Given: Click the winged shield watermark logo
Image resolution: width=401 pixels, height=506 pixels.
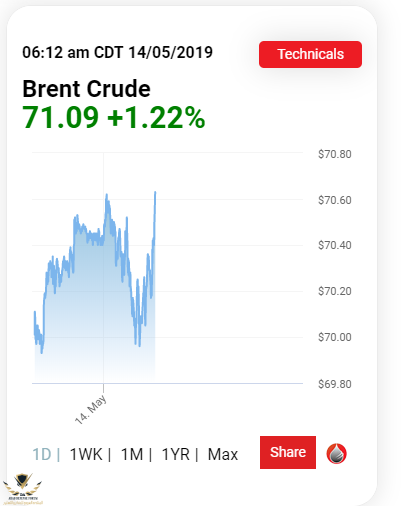Looking at the screenshot, I should (x=23, y=488).
